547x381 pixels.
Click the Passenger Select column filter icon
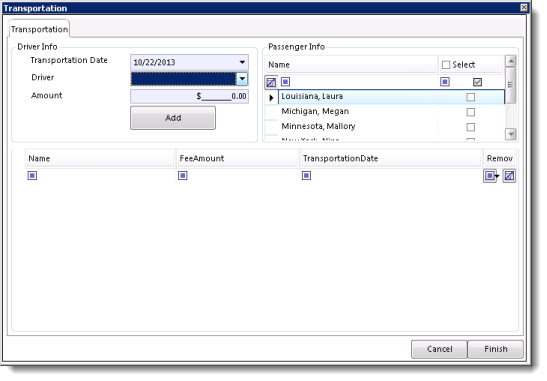(x=444, y=82)
